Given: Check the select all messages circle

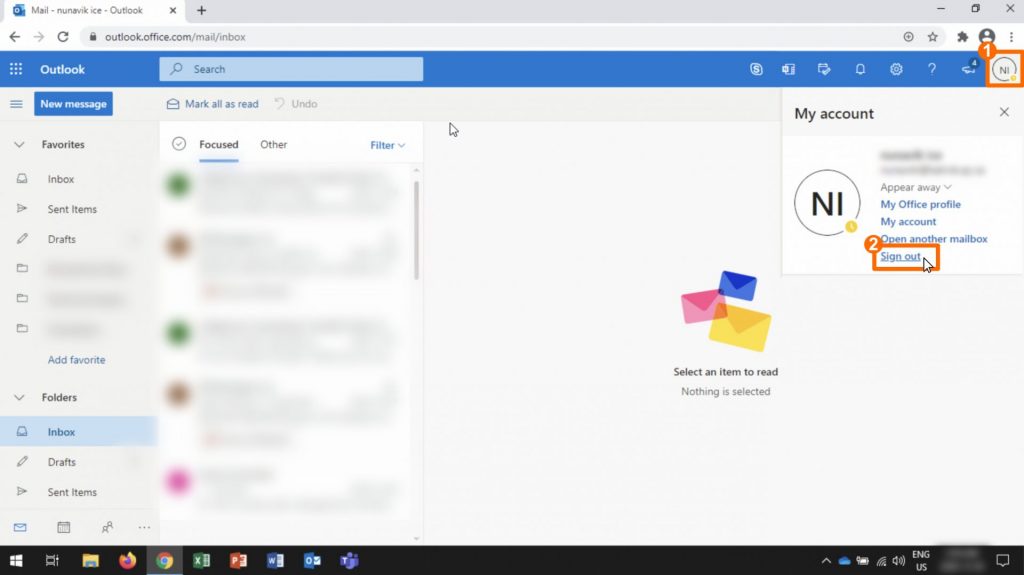Looking at the screenshot, I should (179, 144).
